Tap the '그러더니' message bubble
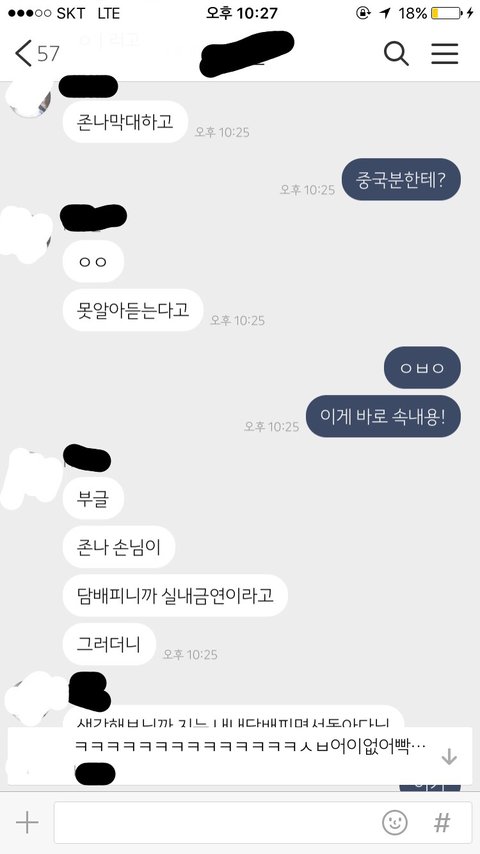Viewport: 480px width, 854px height. [109, 644]
